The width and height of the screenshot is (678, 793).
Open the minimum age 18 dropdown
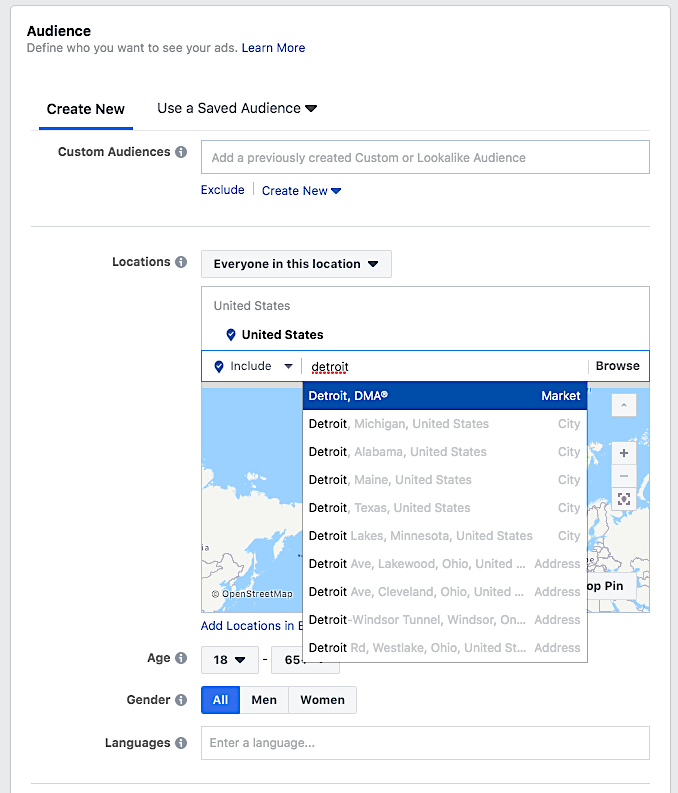tap(230, 660)
